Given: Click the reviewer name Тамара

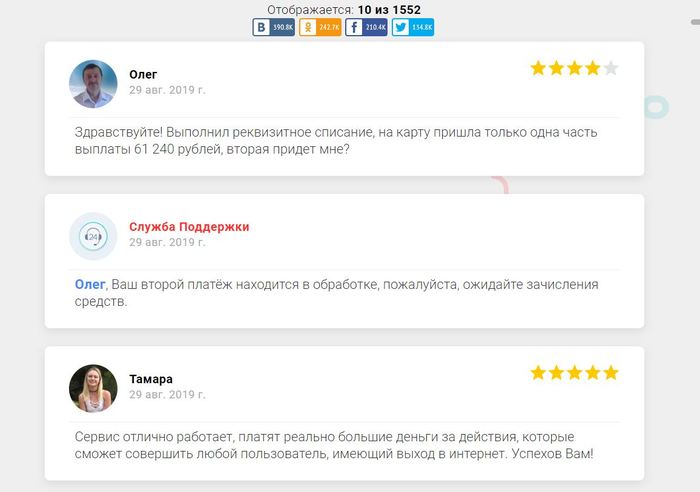Looking at the screenshot, I should coord(151,379).
